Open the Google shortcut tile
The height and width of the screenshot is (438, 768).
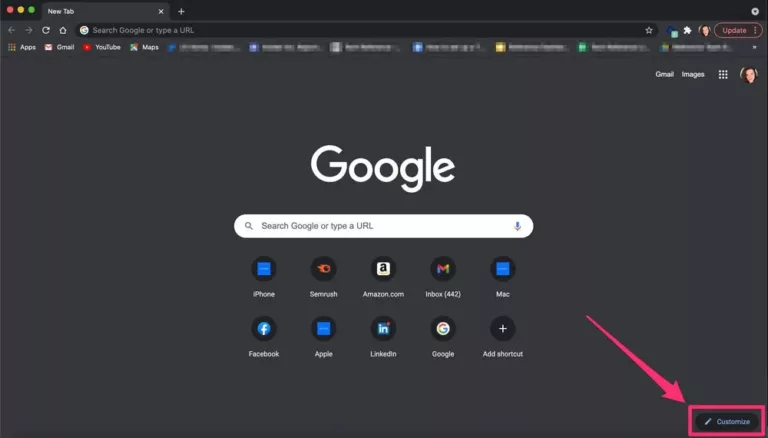click(443, 337)
